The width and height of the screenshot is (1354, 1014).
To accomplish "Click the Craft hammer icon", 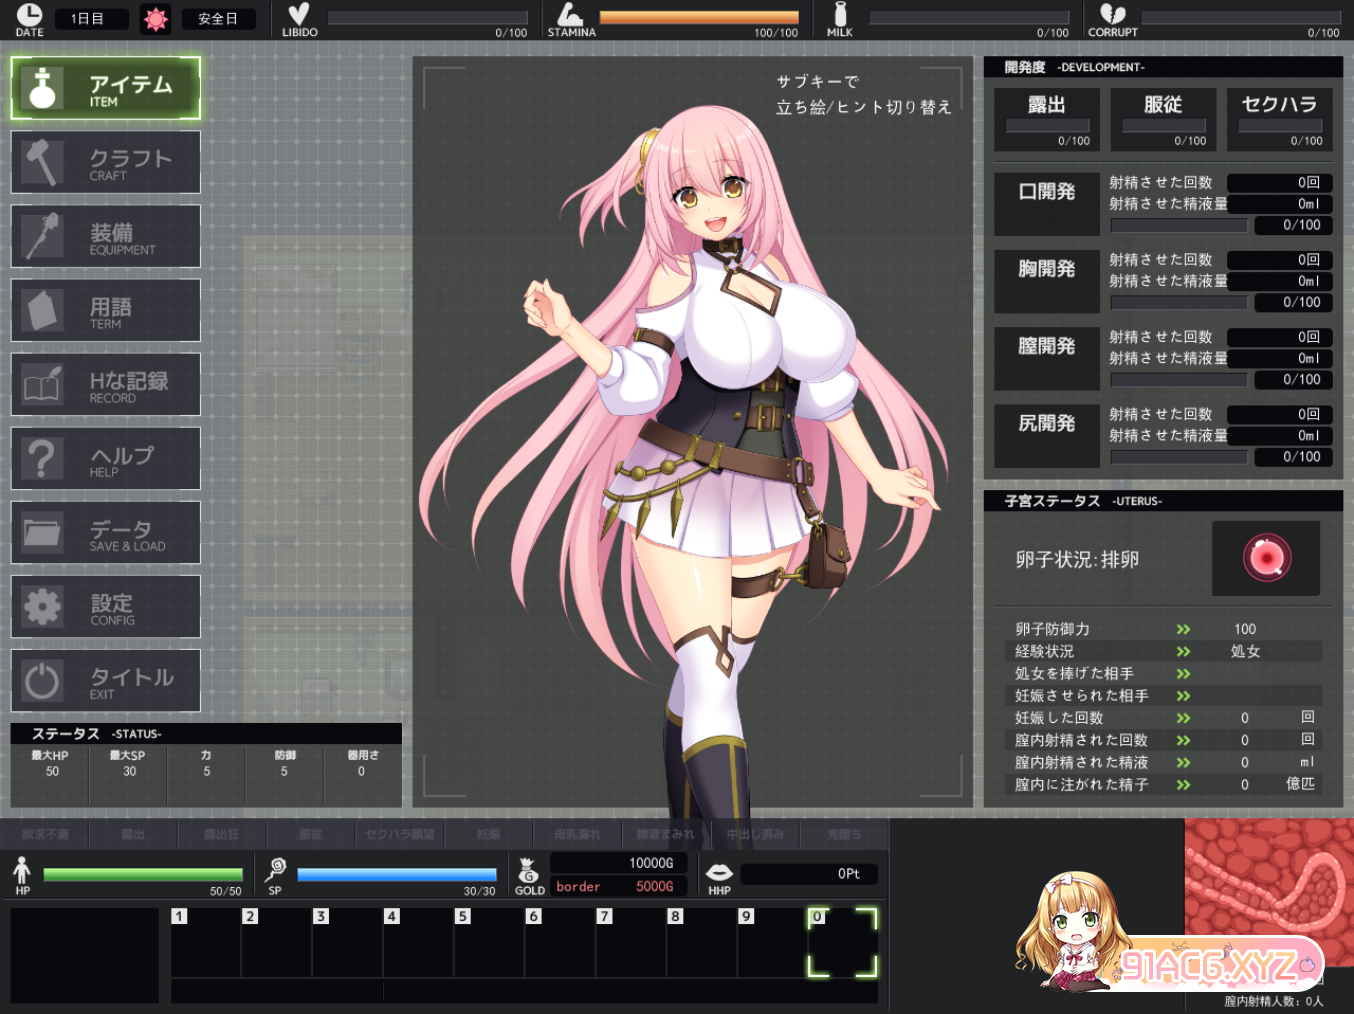I will [42, 162].
